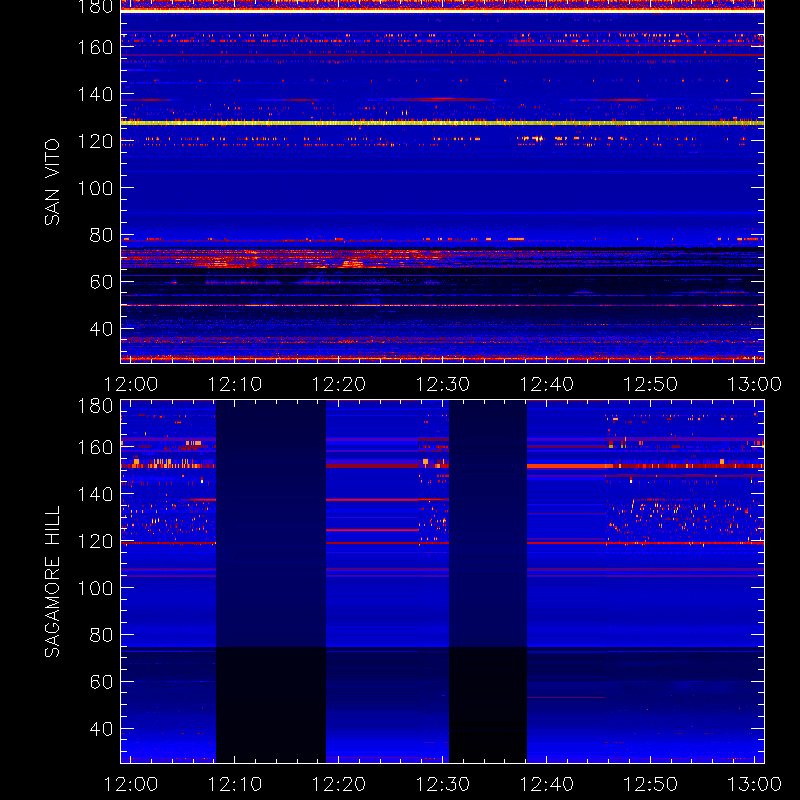Screen dimensions: 800x800
Task: Select the 60 tick label on San Vito axis
Action: [x=101, y=282]
